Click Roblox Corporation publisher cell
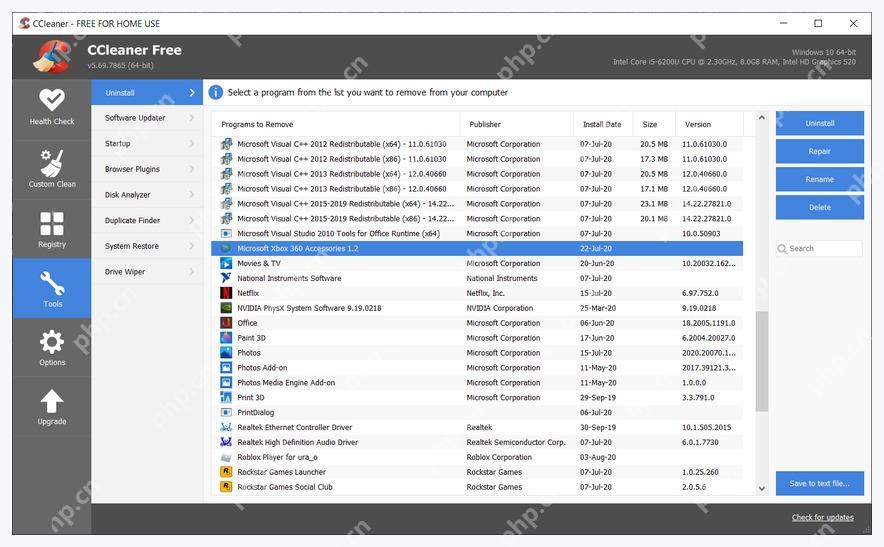This screenshot has width=884, height=547. tap(500, 457)
